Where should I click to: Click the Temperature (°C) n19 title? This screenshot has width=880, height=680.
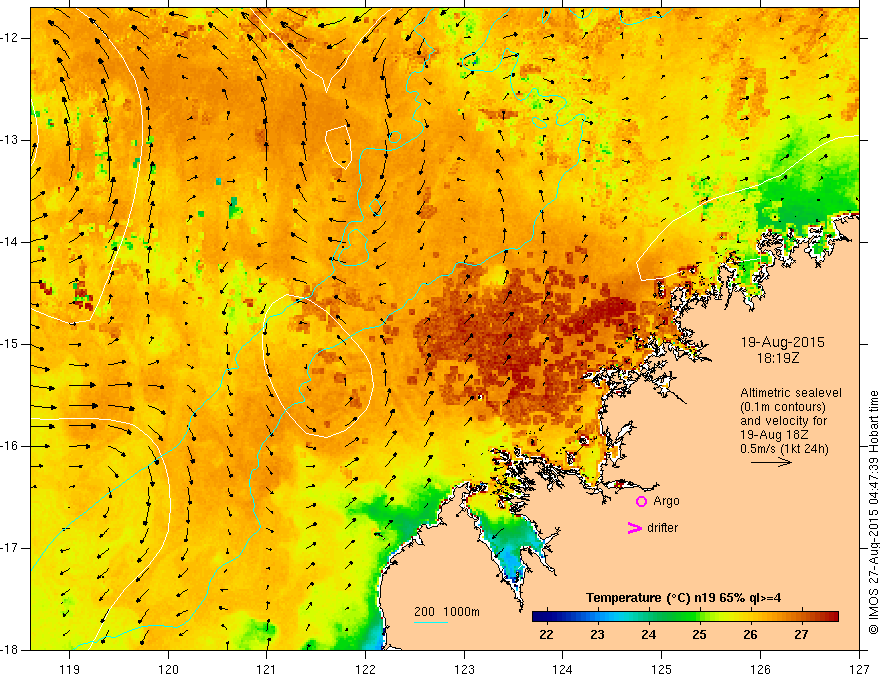pyautogui.click(x=684, y=598)
